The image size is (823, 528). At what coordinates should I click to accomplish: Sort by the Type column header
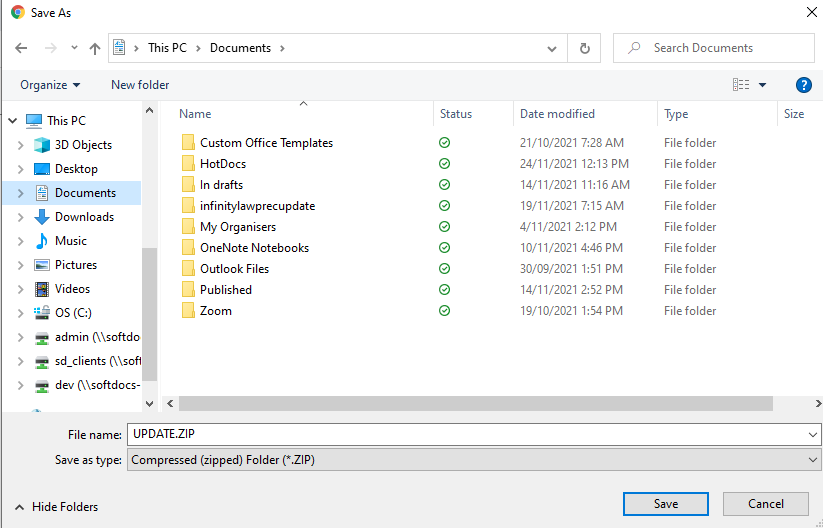click(x=676, y=114)
